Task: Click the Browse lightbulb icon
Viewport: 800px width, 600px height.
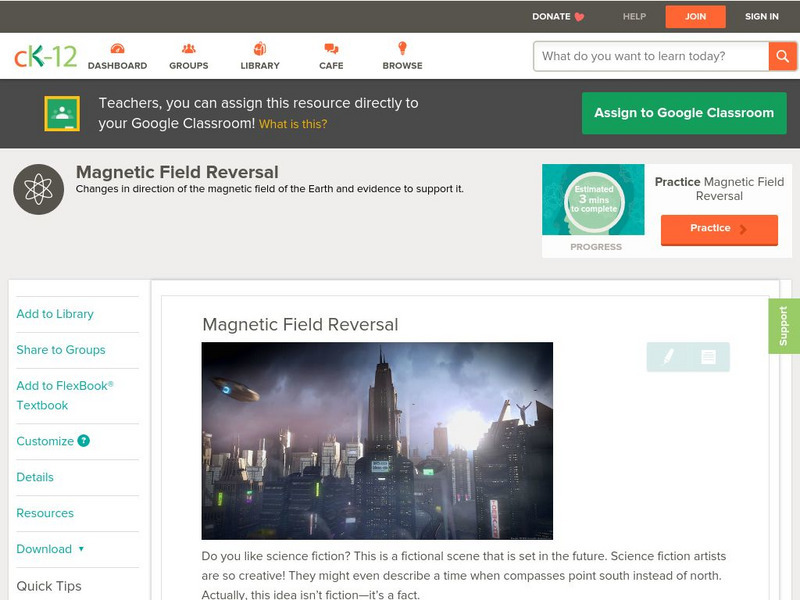Action: tap(403, 48)
